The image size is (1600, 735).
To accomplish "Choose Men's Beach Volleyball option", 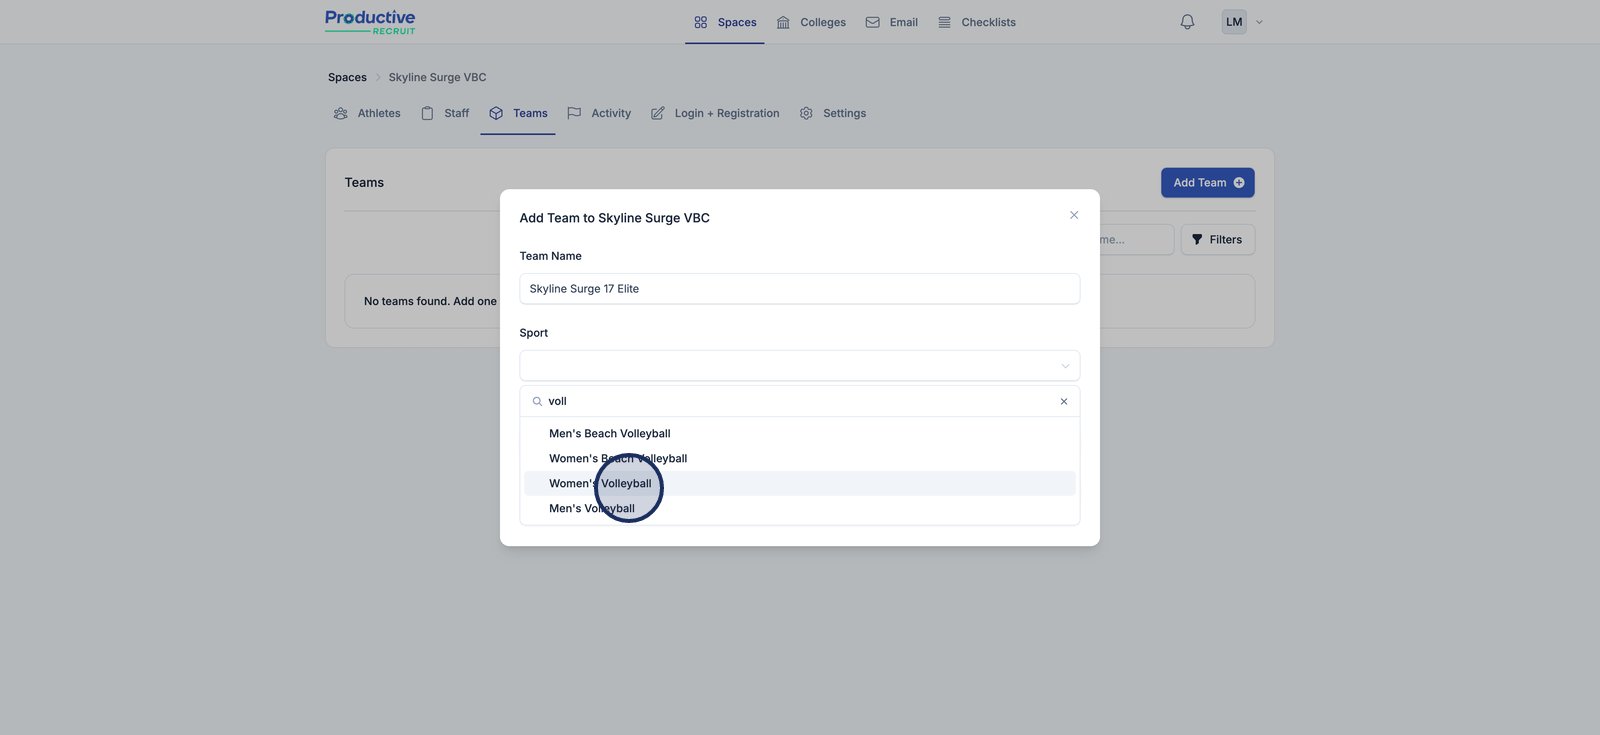I will pos(609,434).
